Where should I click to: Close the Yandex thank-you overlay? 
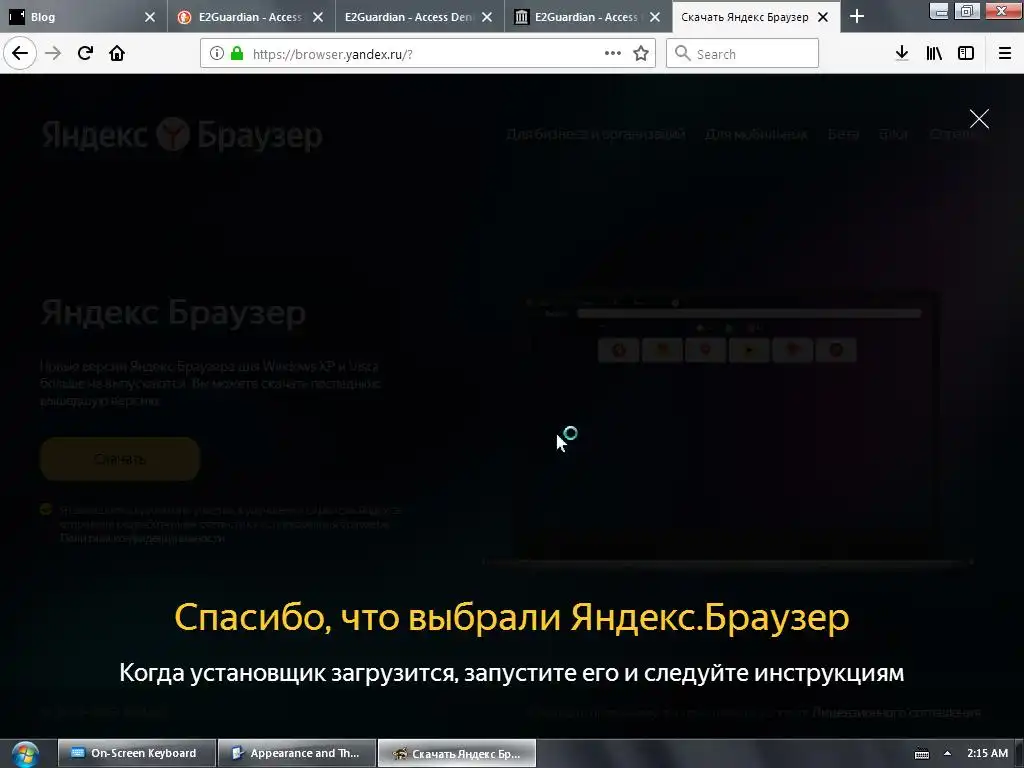(979, 119)
